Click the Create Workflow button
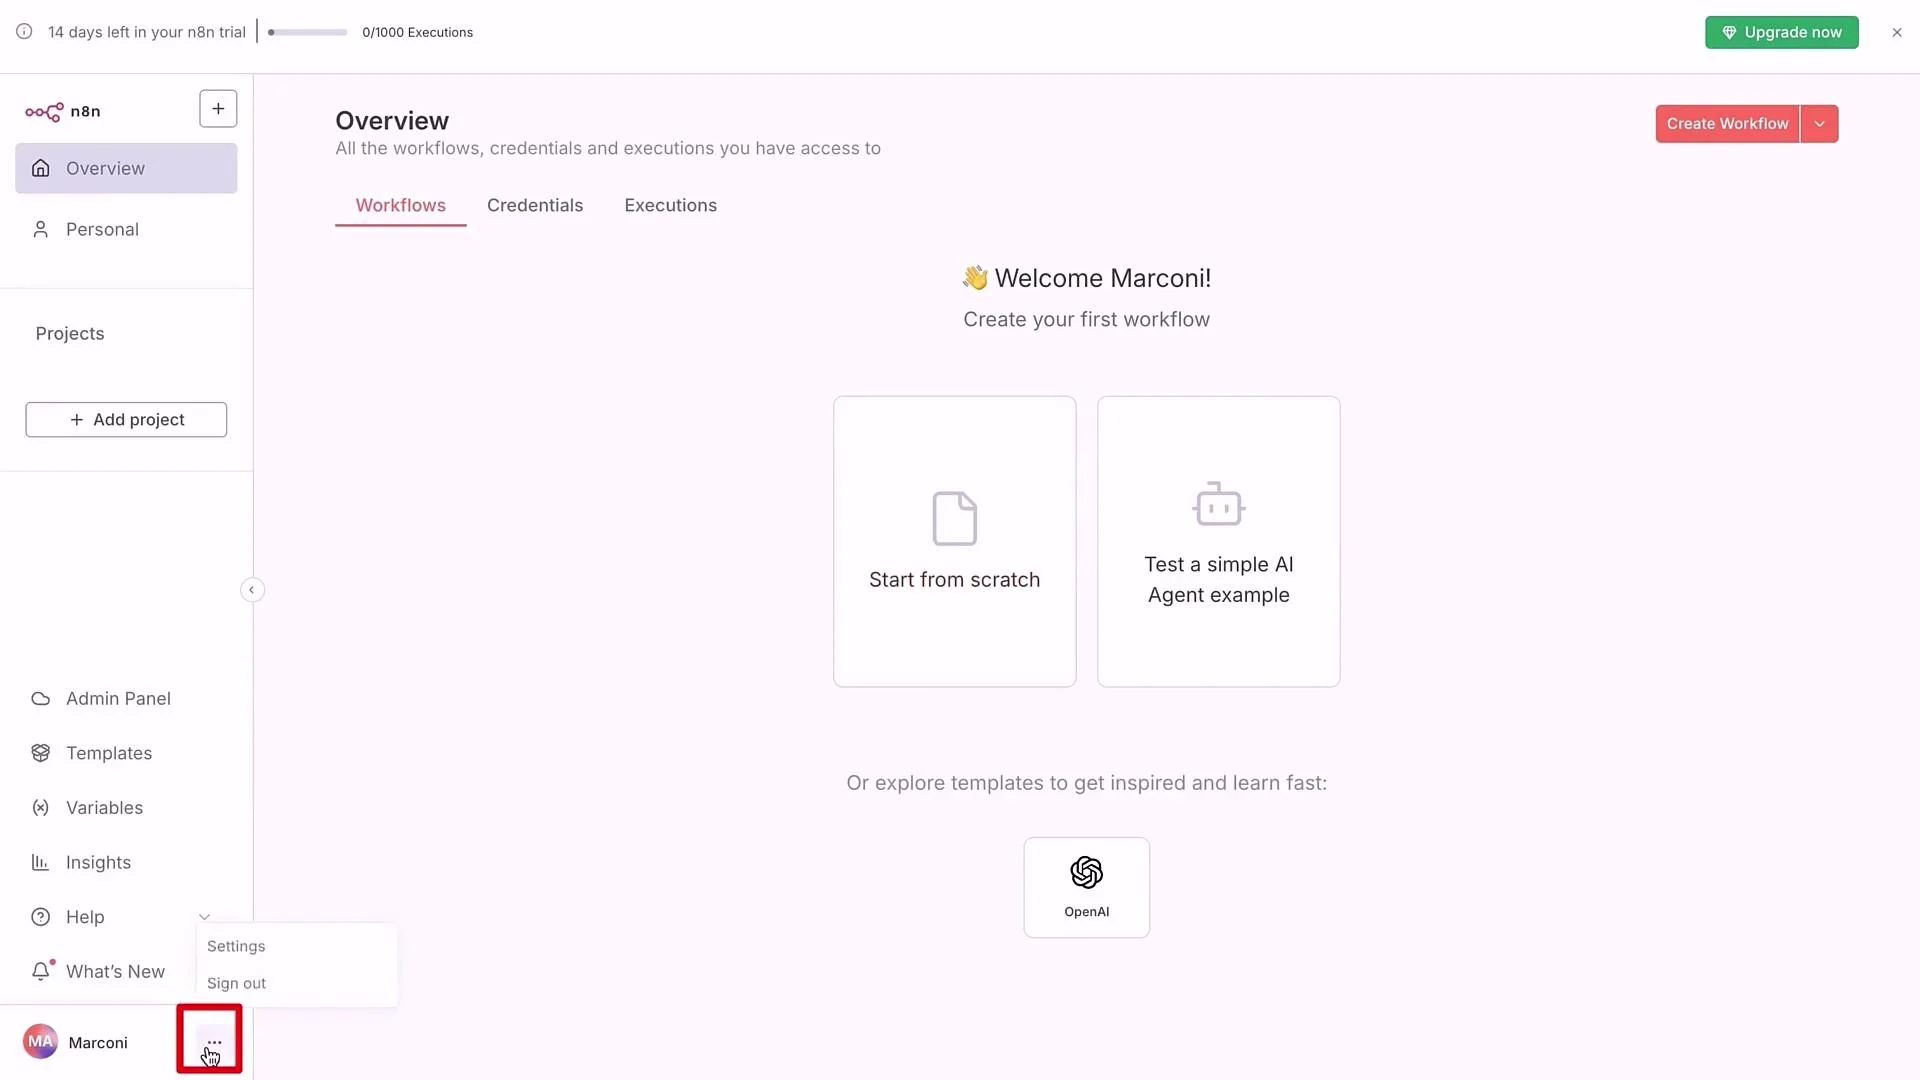 coord(1727,124)
